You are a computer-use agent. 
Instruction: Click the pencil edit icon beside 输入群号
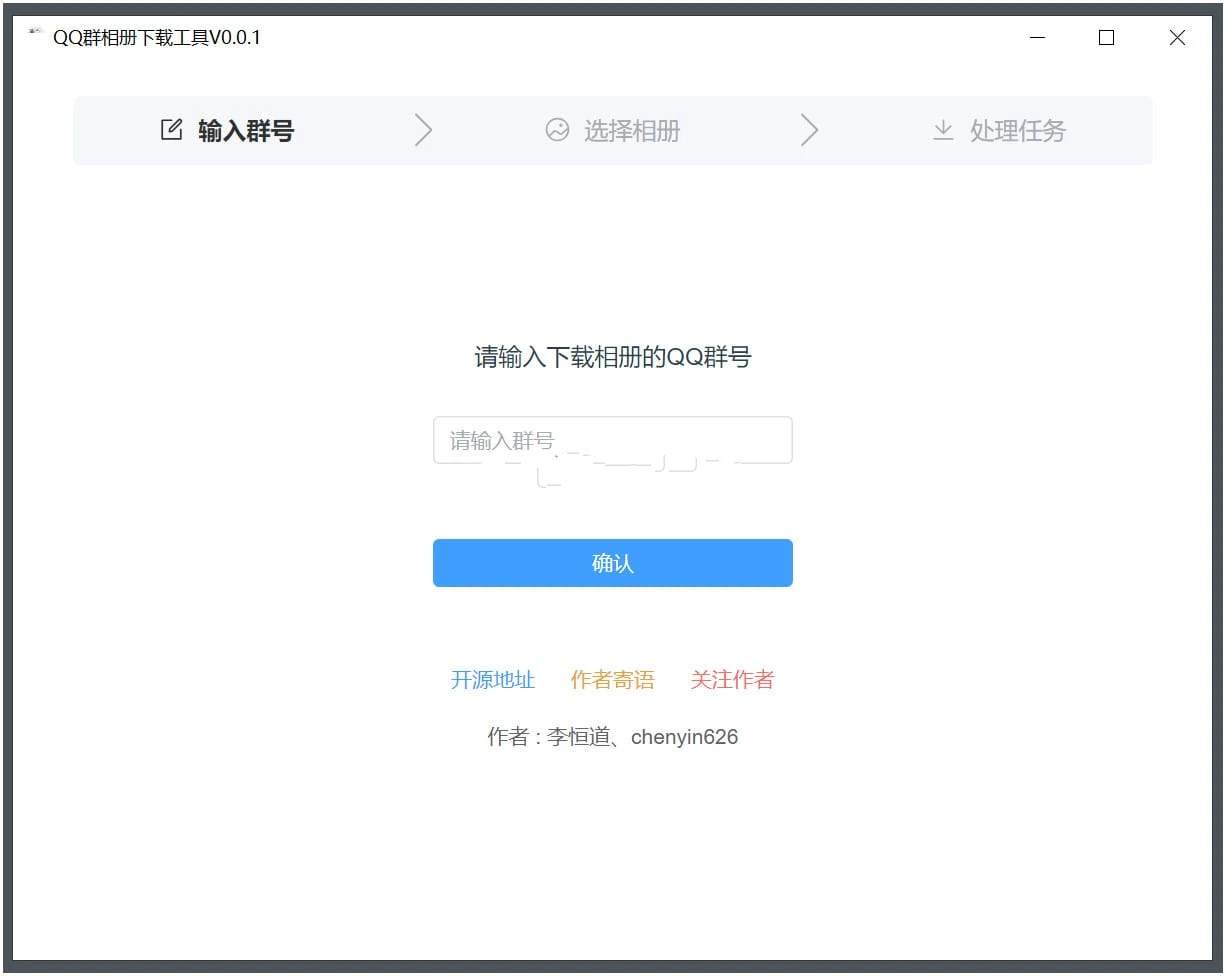171,129
